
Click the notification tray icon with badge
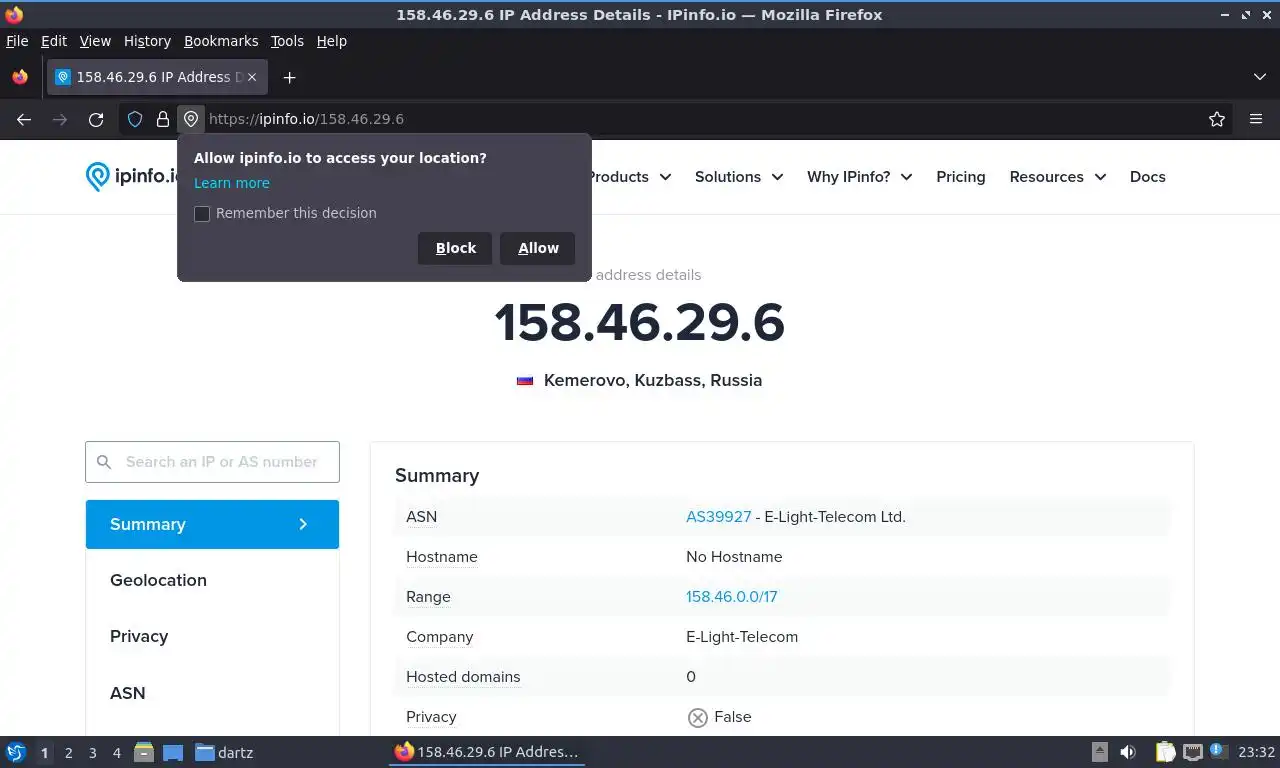[x=1218, y=751]
